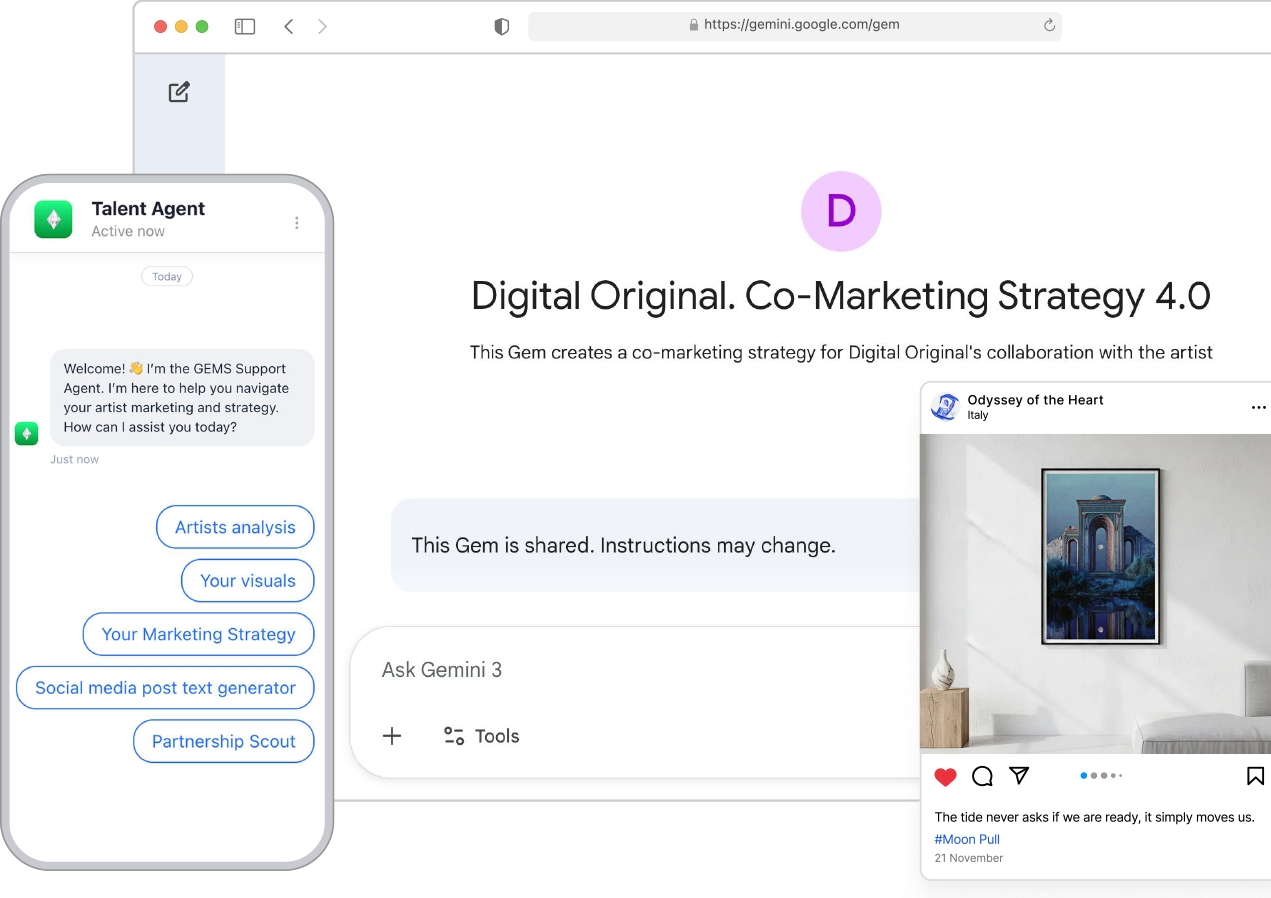Click the new chat compose icon
Viewport: 1271px width, 898px height.
(179, 92)
